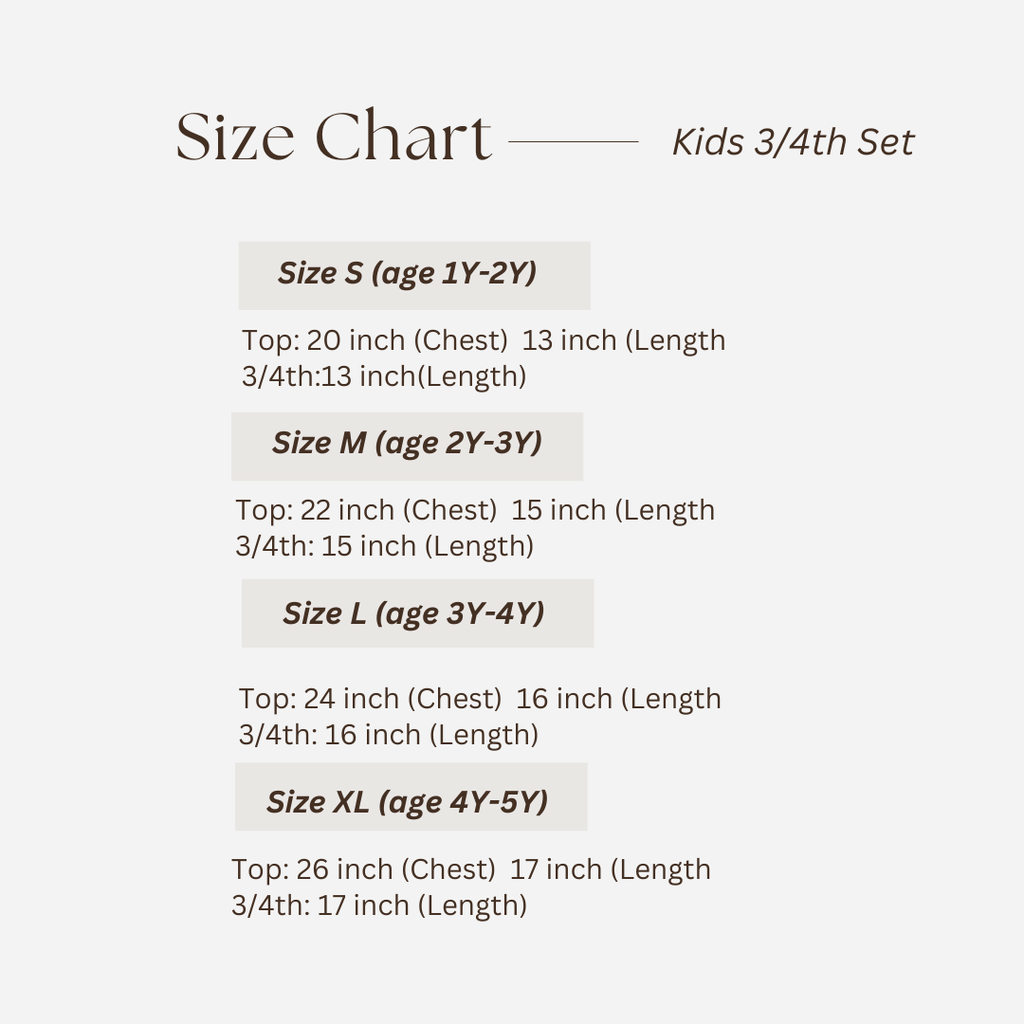The image size is (1024, 1024).
Task: Click the "22 inch (Chest)" measurement
Action: click(399, 510)
